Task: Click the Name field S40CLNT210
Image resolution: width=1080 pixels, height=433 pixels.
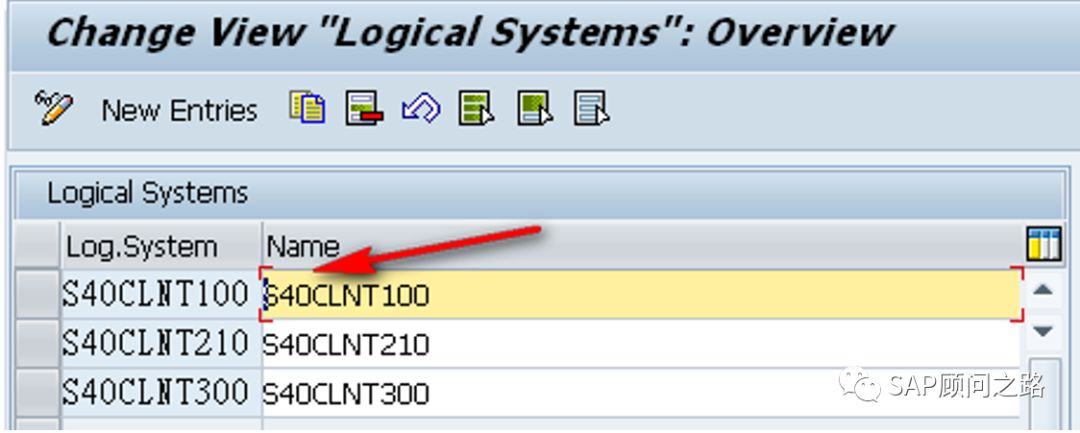Action: [x=641, y=344]
